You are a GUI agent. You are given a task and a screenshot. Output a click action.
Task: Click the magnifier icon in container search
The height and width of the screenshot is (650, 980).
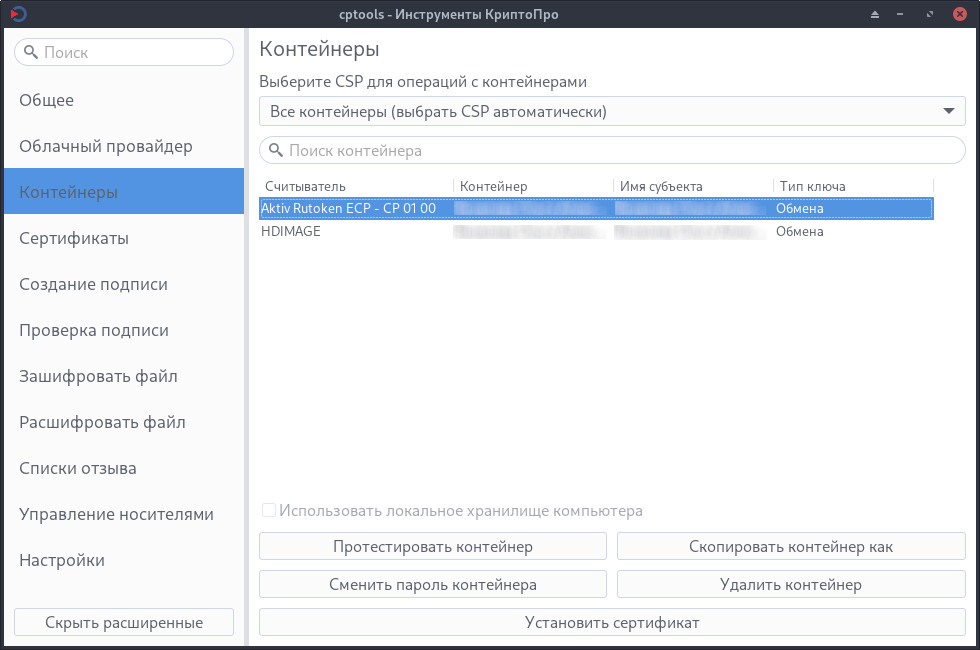point(276,151)
